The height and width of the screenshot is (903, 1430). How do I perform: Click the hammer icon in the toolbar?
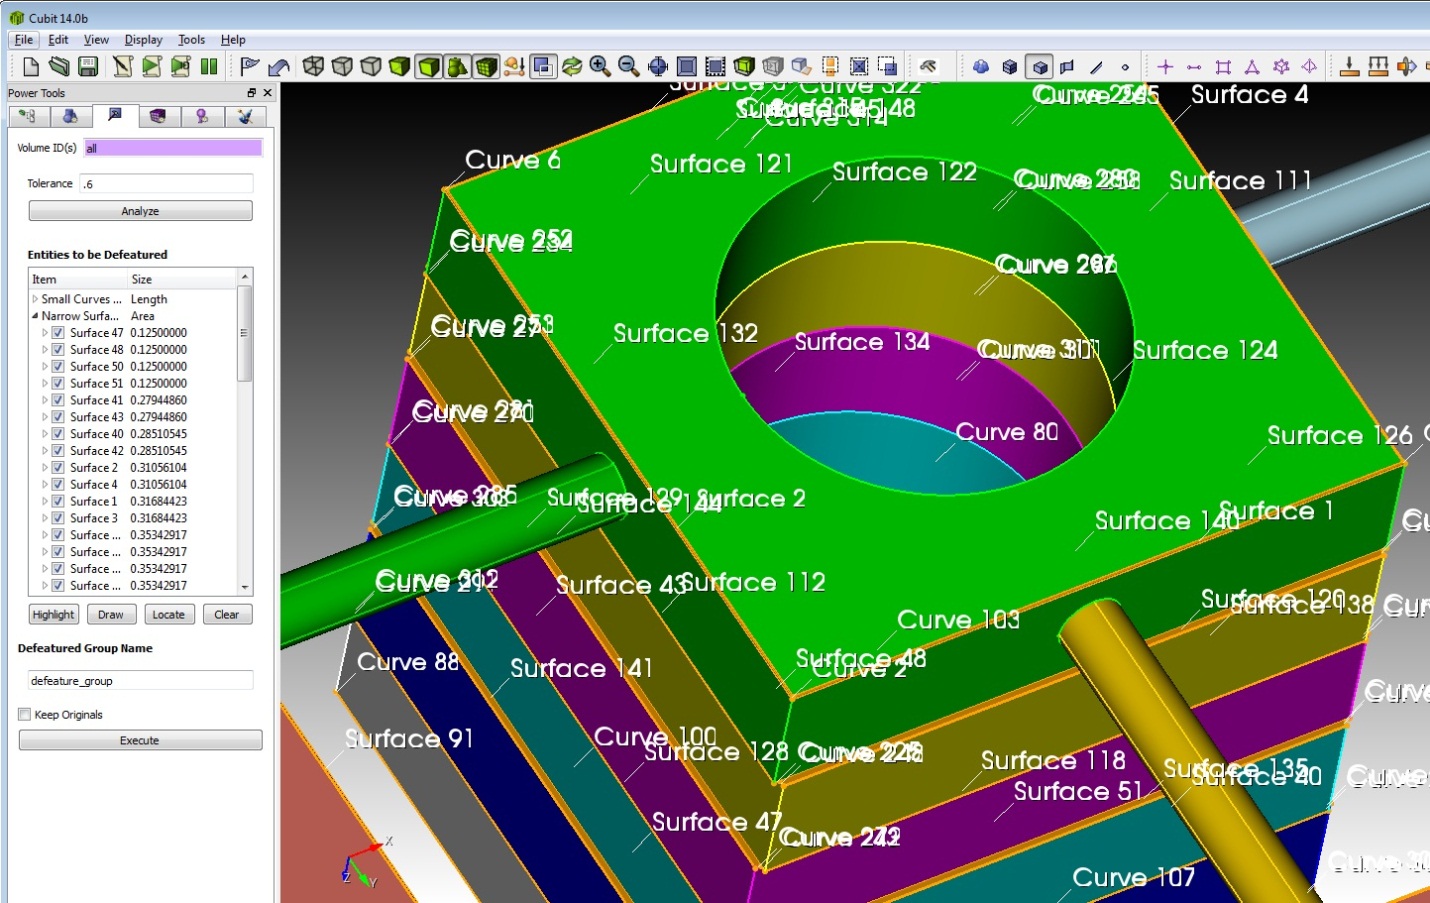928,67
